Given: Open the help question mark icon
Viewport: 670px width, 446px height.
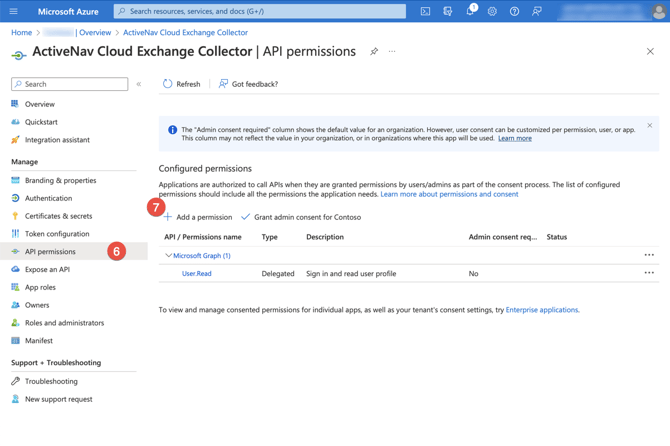Looking at the screenshot, I should (x=514, y=12).
